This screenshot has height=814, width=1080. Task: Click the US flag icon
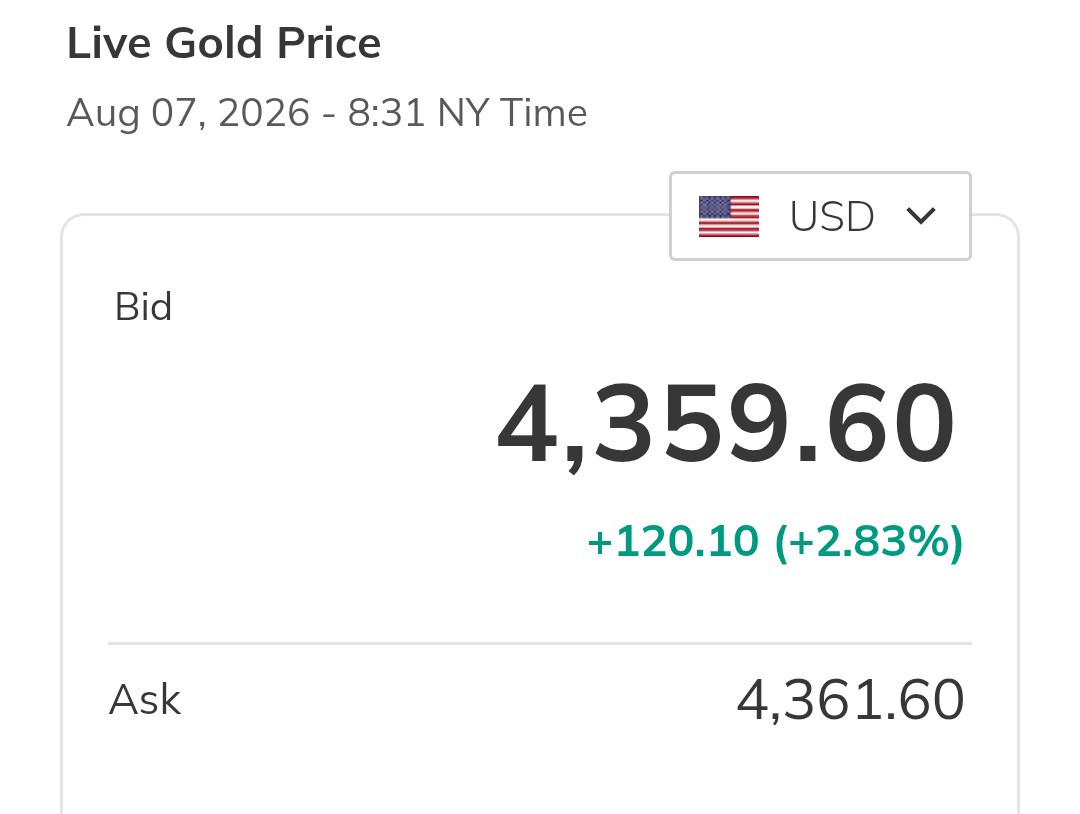(729, 216)
